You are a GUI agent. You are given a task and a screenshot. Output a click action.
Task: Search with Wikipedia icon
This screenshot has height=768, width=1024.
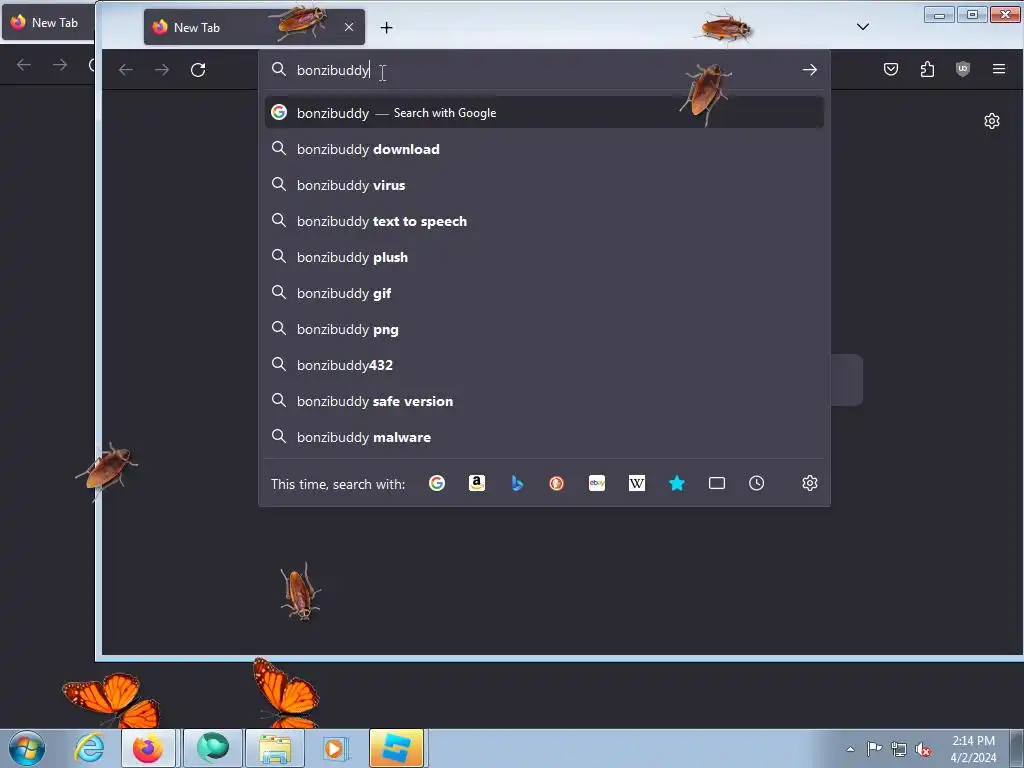[637, 483]
